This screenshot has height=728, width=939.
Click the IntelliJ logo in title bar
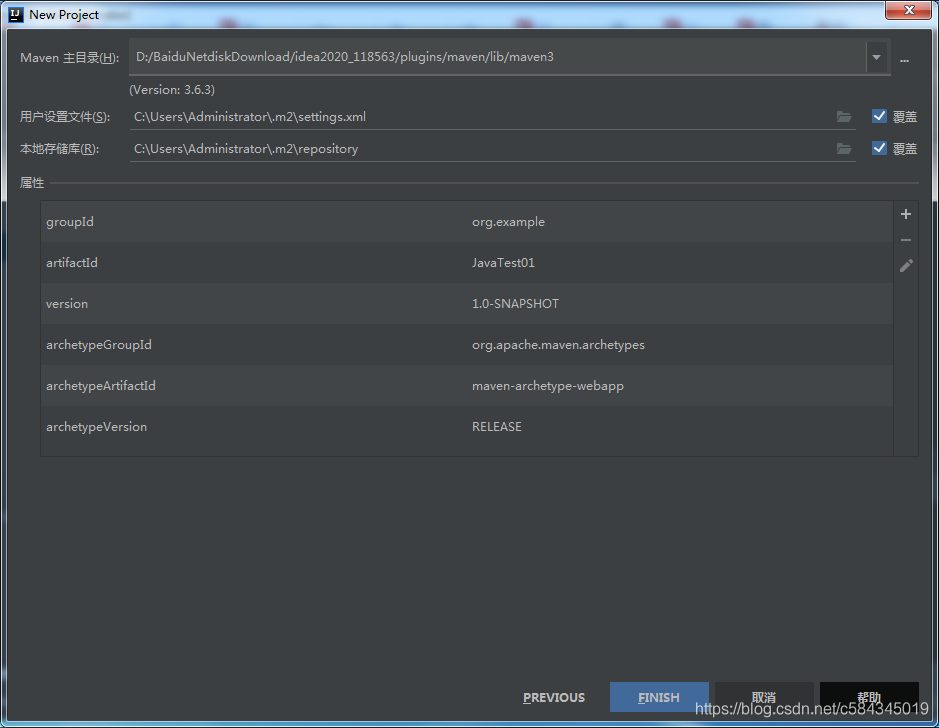(16, 14)
